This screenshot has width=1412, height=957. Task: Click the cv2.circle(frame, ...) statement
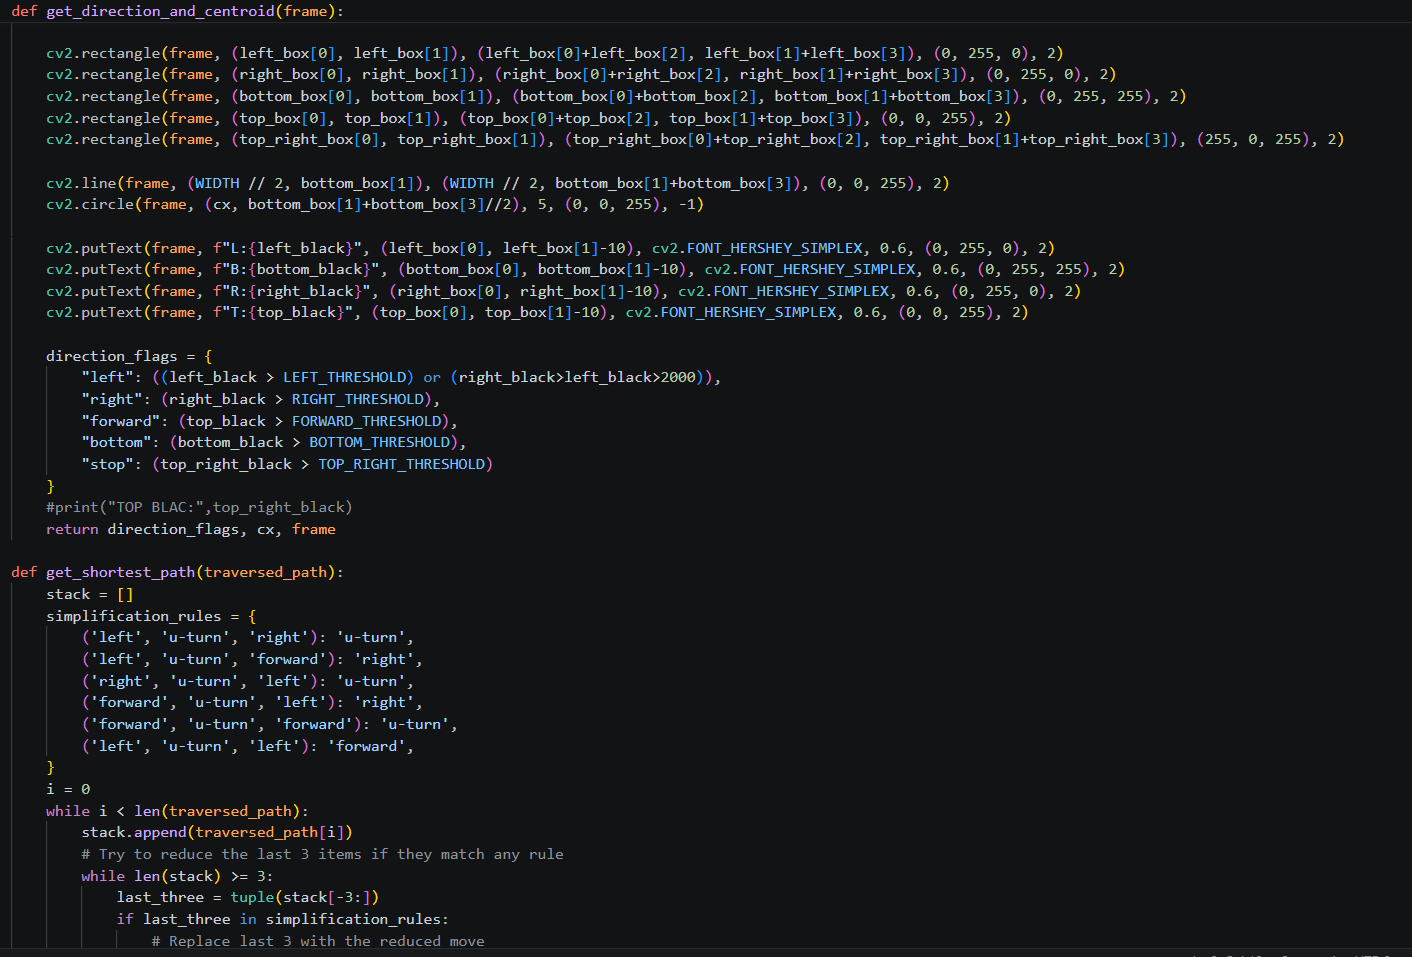(375, 204)
